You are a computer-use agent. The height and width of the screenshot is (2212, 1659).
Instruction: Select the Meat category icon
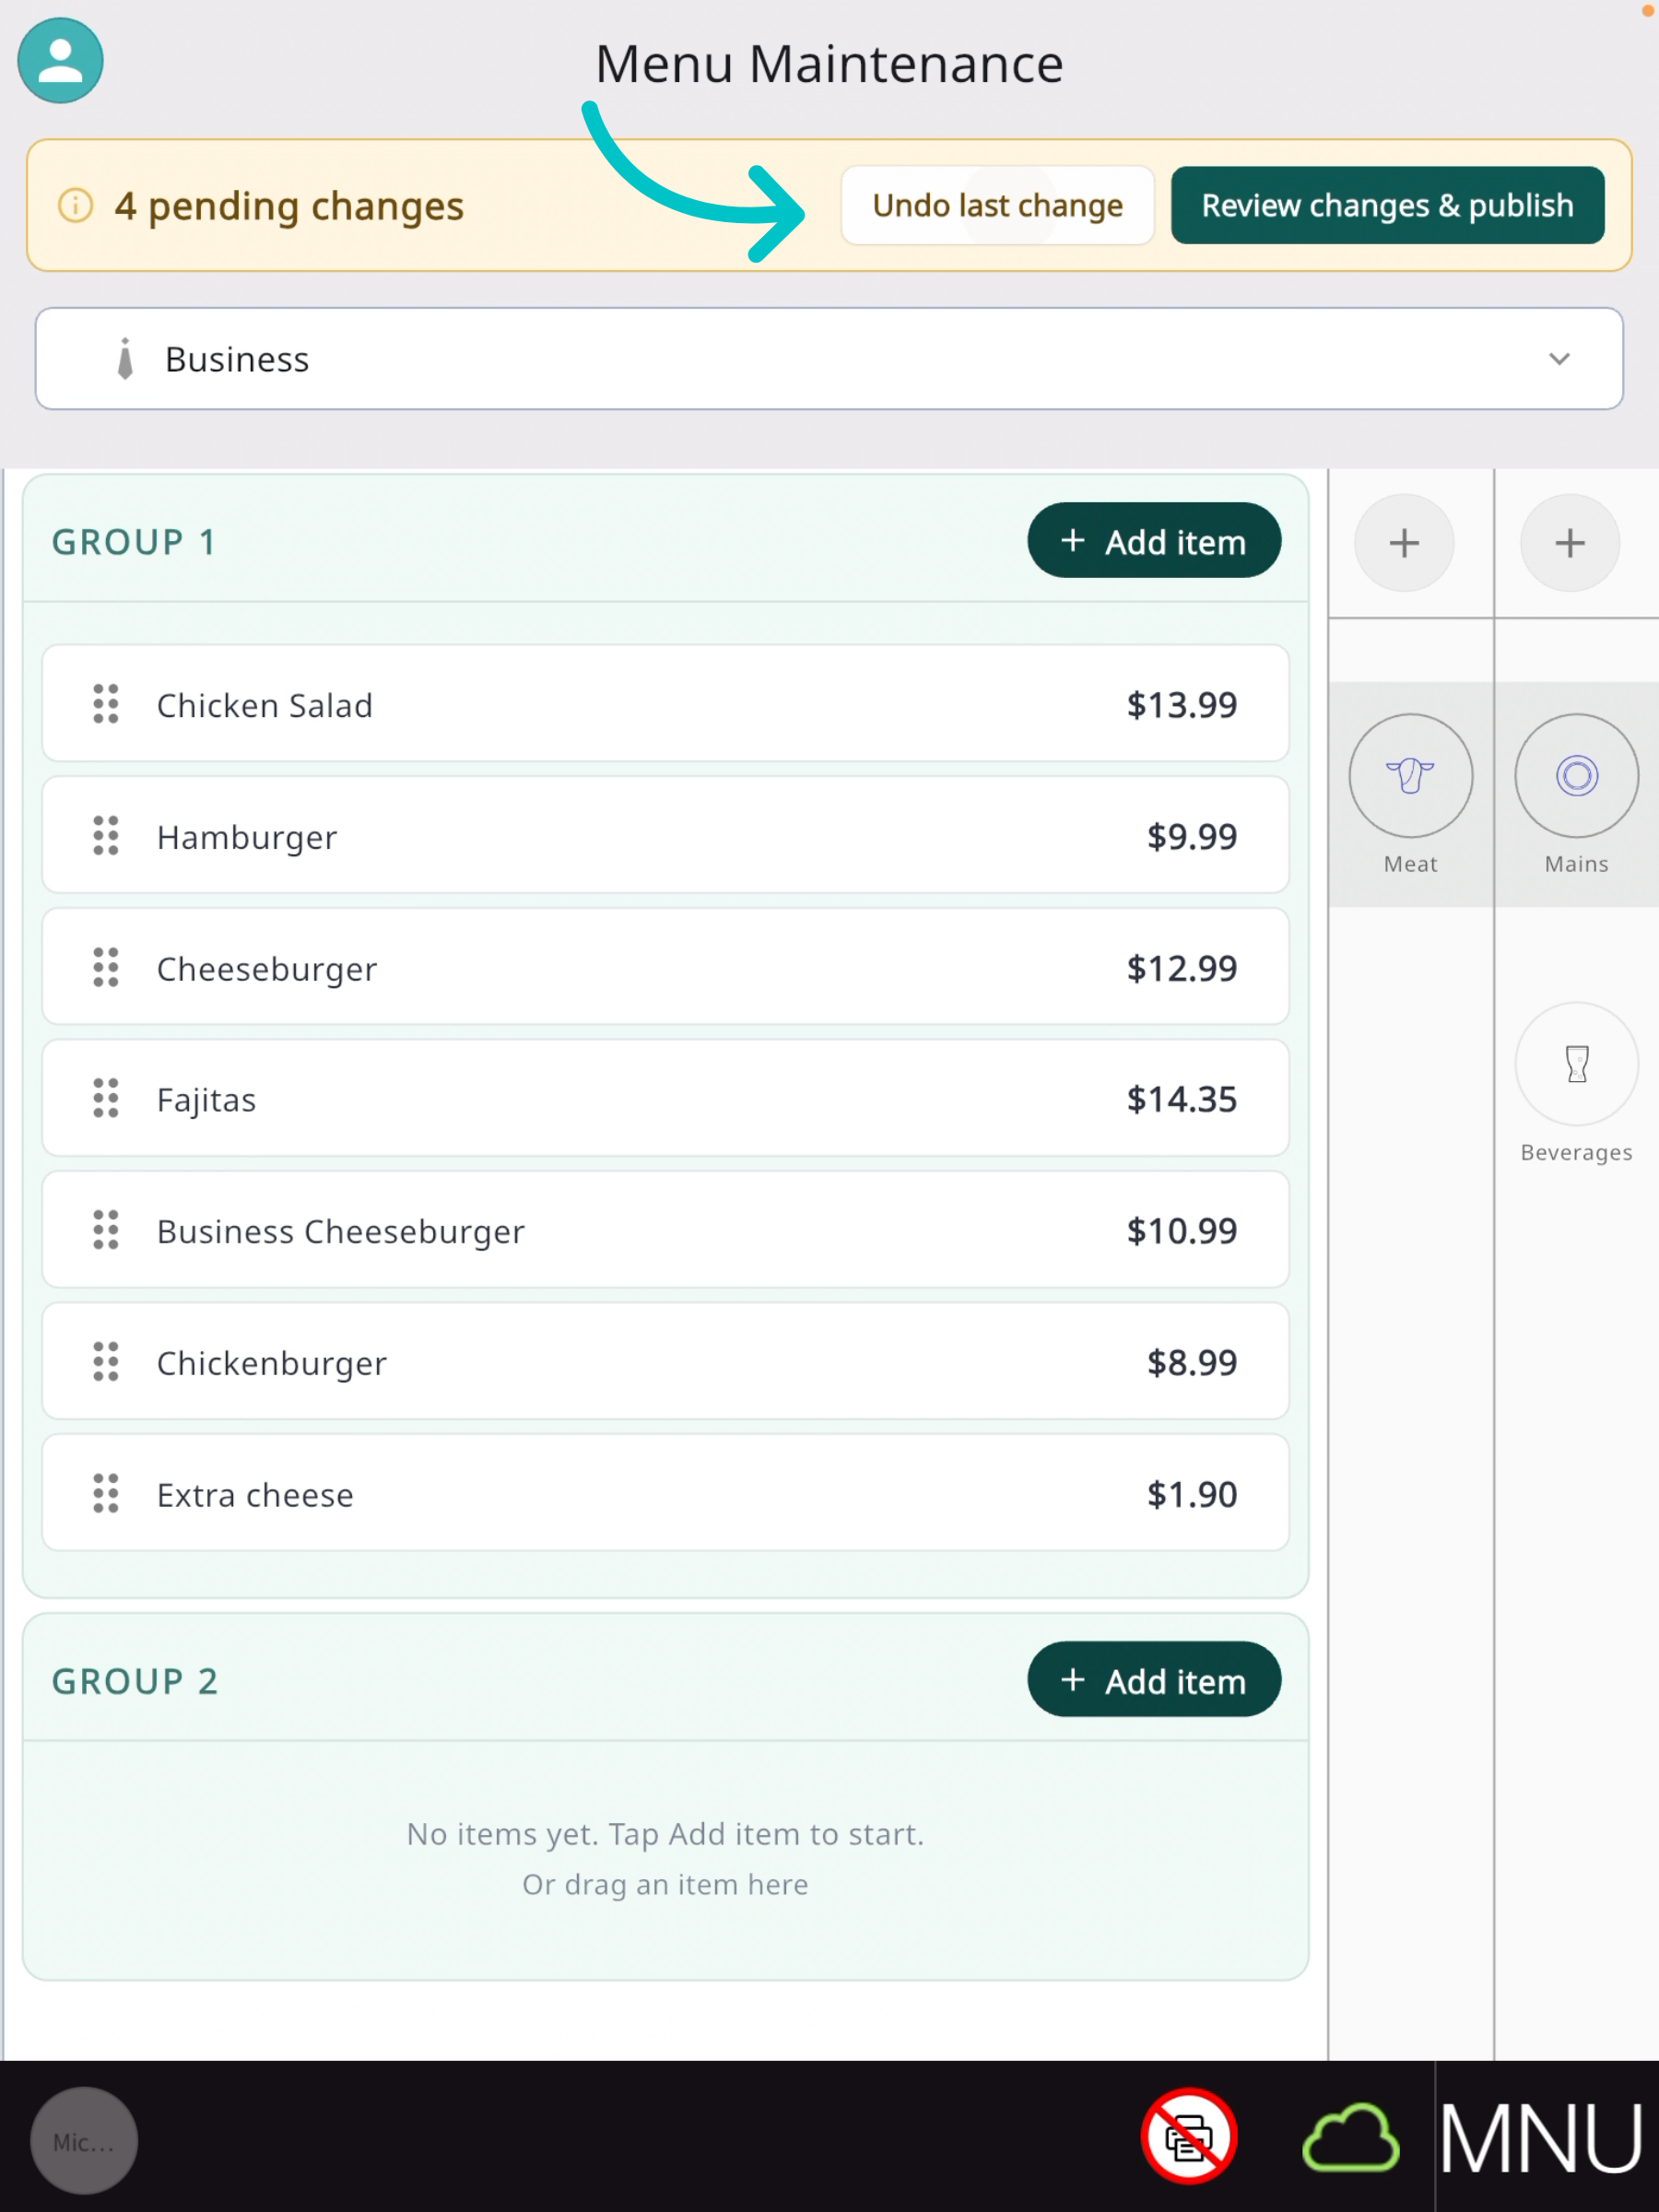[x=1410, y=775]
